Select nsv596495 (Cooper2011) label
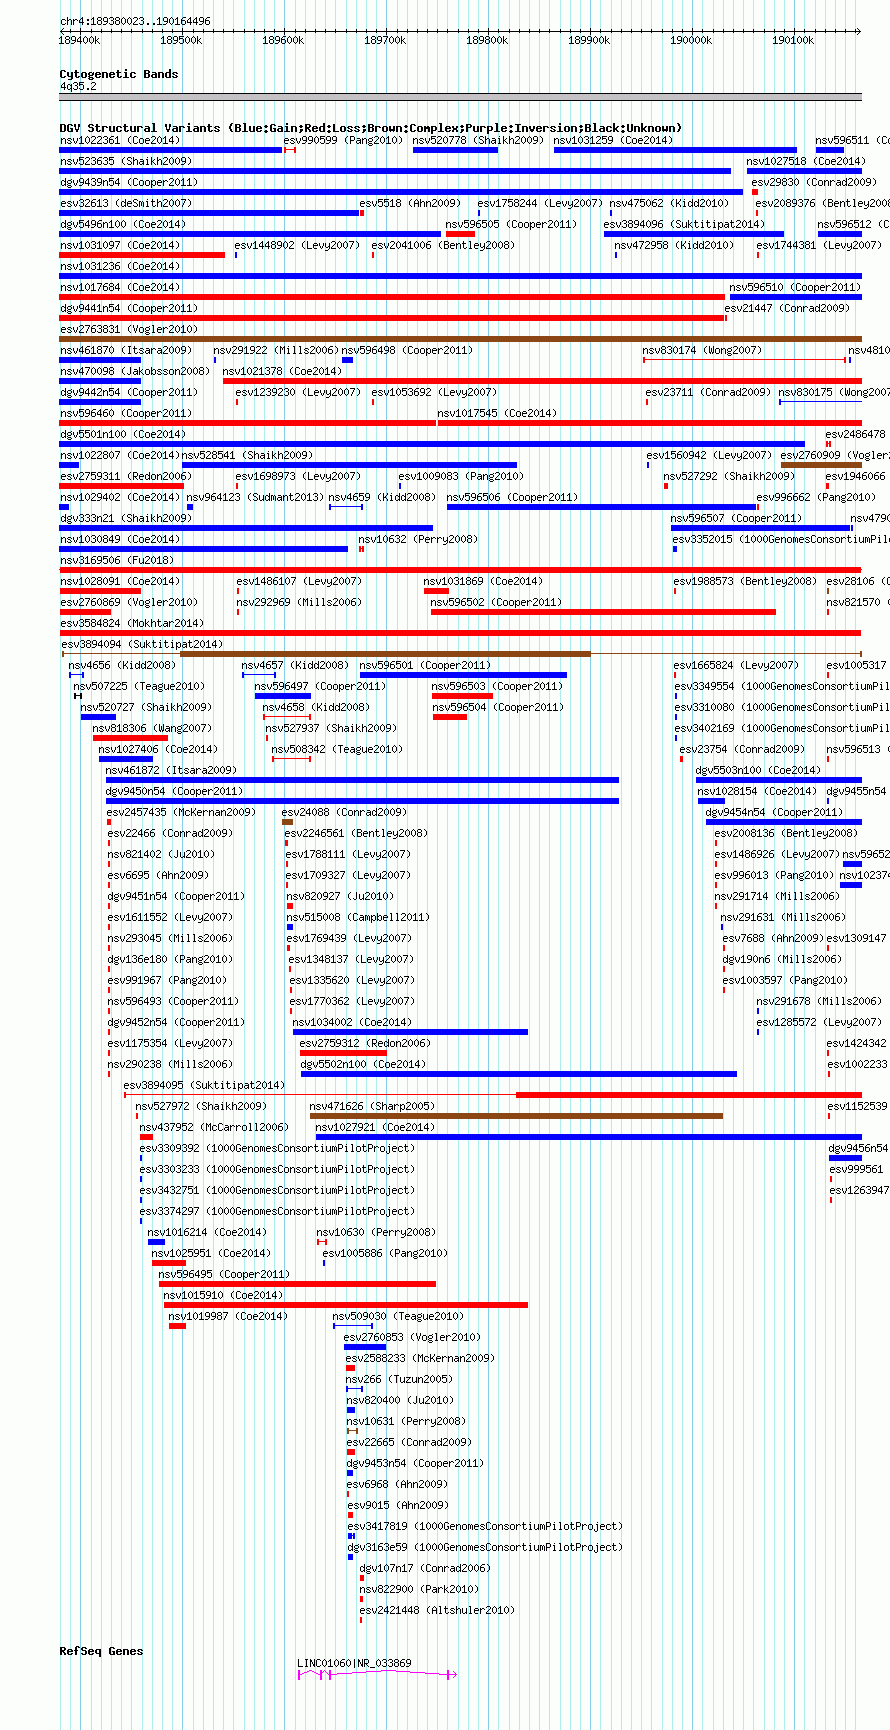 pos(225,1274)
